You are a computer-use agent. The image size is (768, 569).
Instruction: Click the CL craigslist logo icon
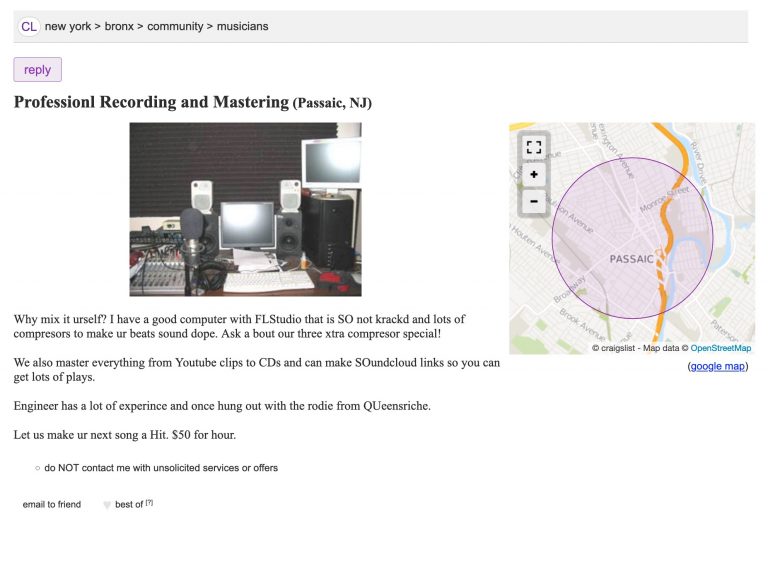[x=29, y=26]
